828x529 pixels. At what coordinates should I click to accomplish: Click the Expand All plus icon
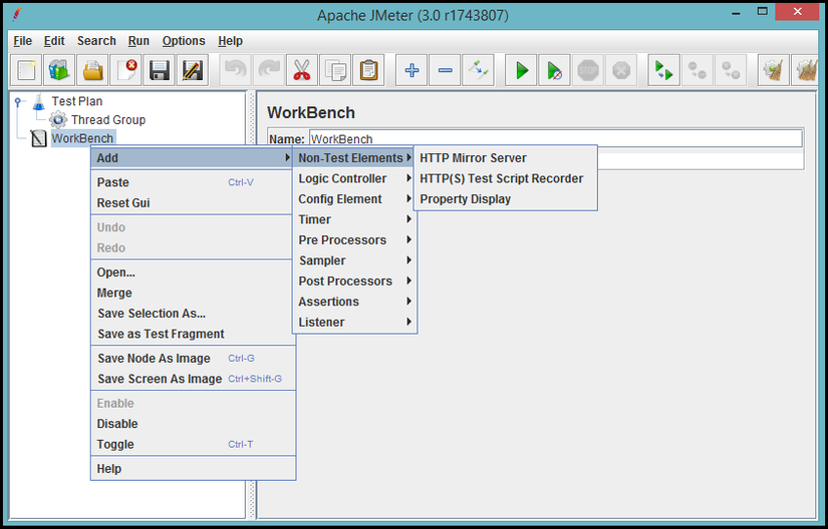[x=411, y=70]
